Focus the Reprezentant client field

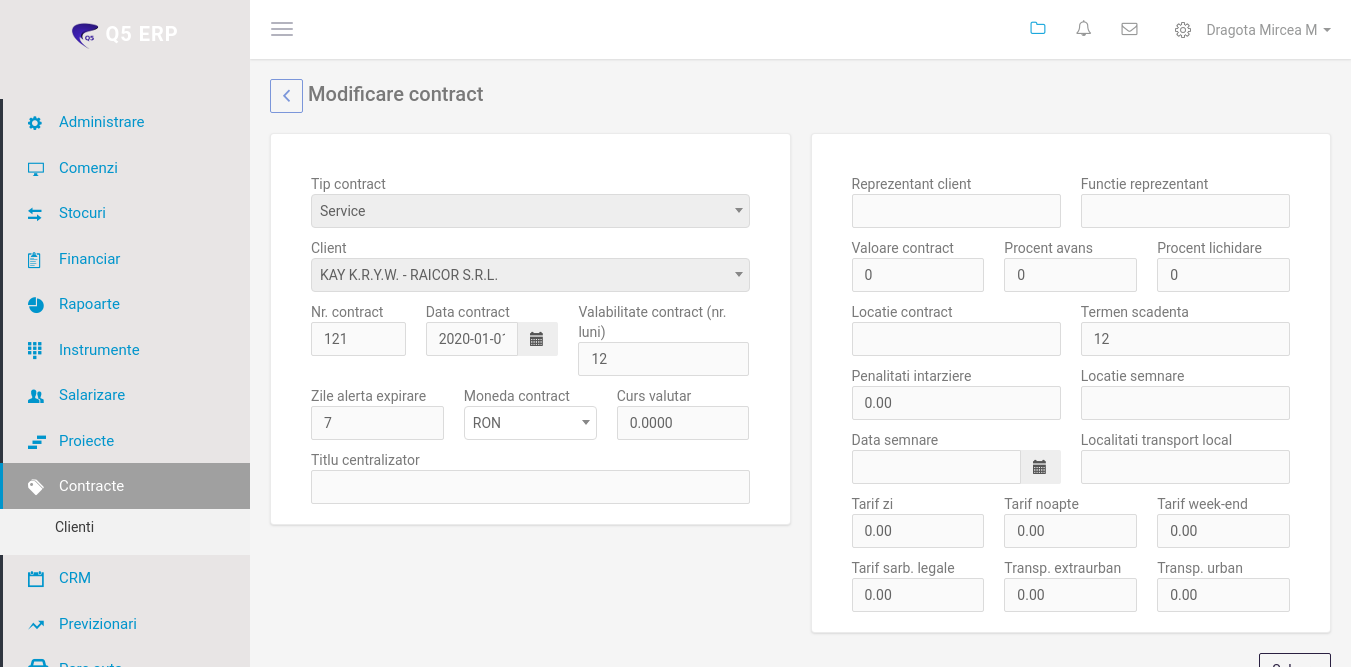(955, 211)
